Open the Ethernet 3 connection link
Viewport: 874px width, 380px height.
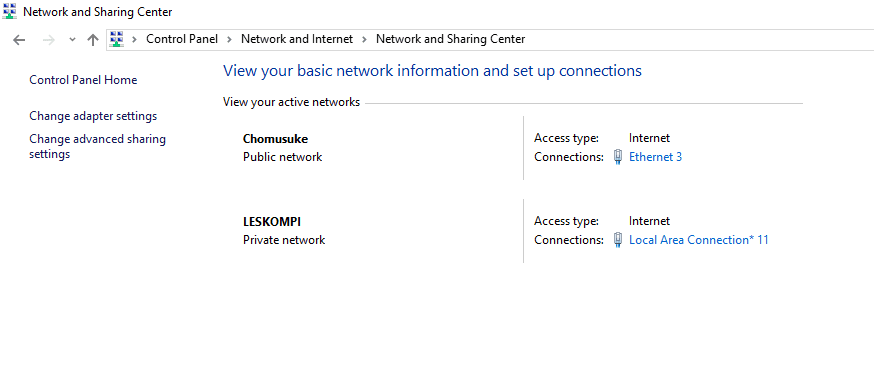pos(656,157)
